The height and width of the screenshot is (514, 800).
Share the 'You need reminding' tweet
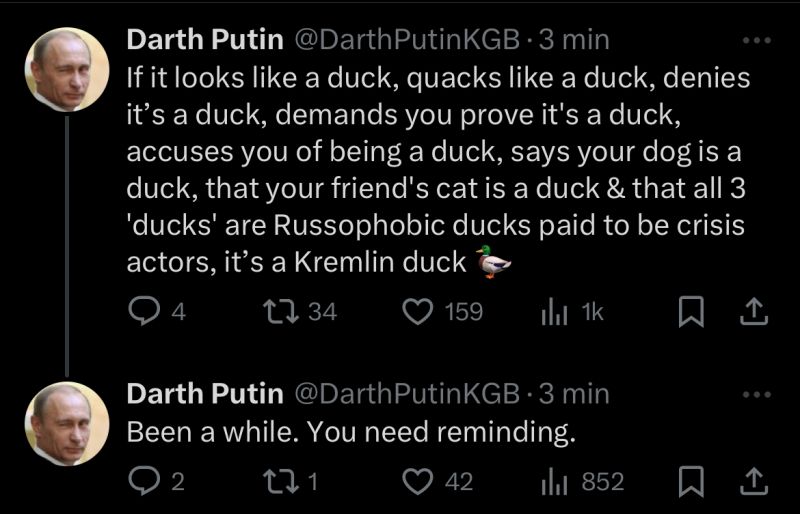[754, 482]
